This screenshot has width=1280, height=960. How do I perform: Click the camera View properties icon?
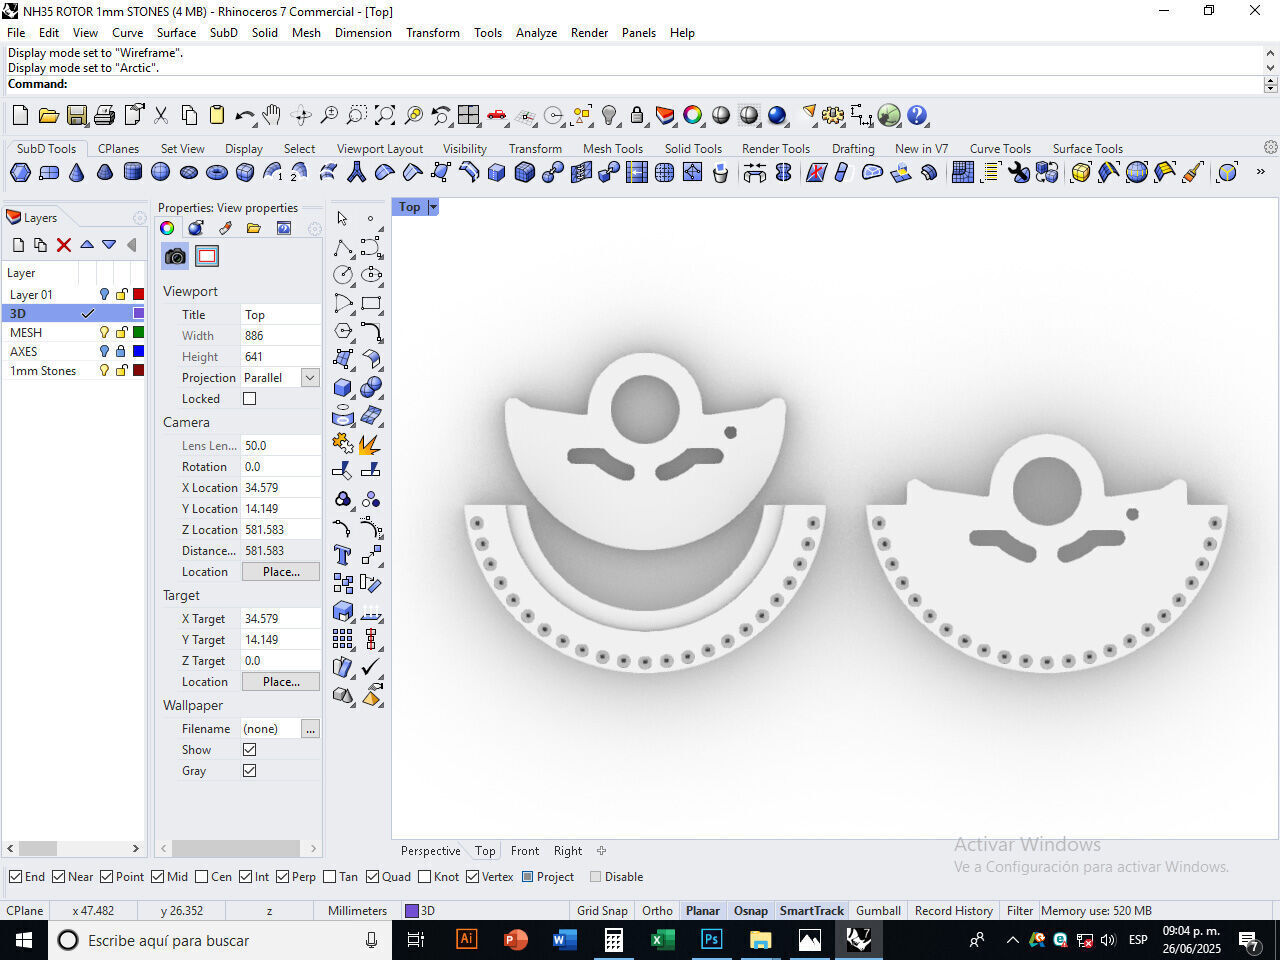[175, 256]
